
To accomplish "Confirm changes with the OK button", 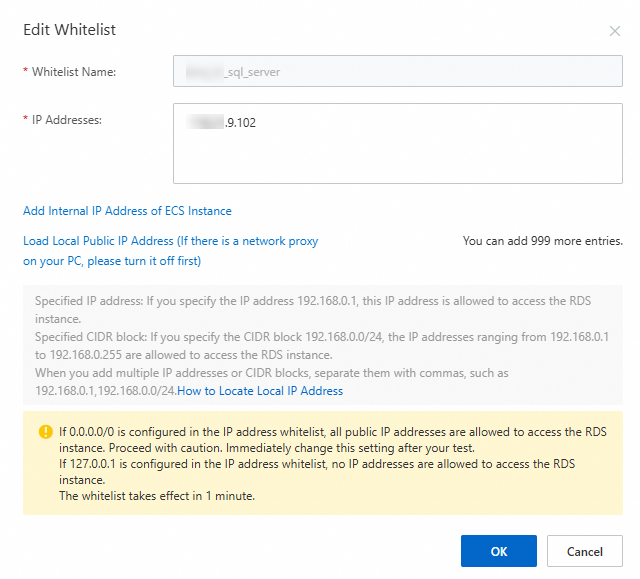I will click(x=498, y=551).
